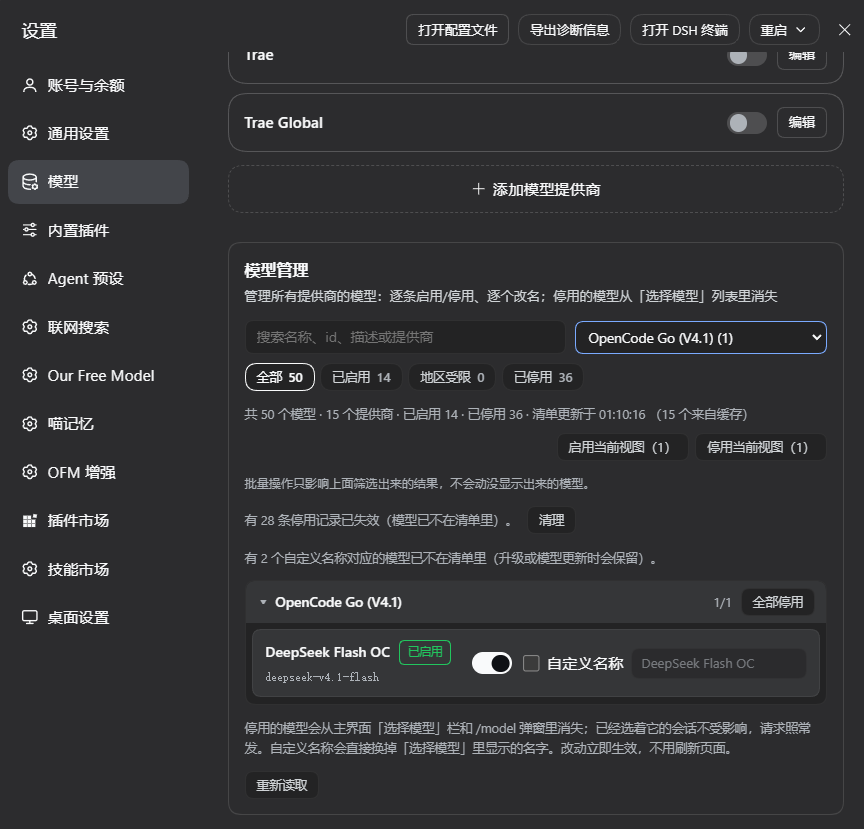
Task: Click the model id deepseek-v4.1-flash
Action: 322,677
